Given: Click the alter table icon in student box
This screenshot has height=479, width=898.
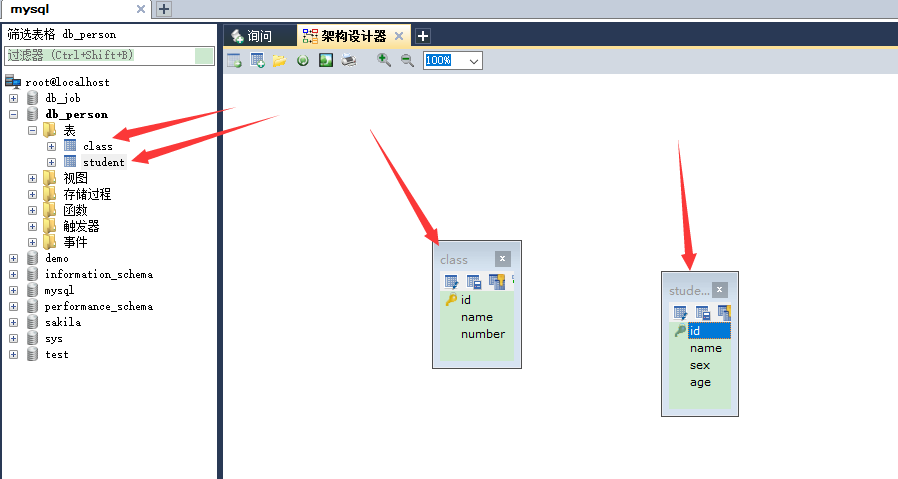Looking at the screenshot, I should click(680, 312).
